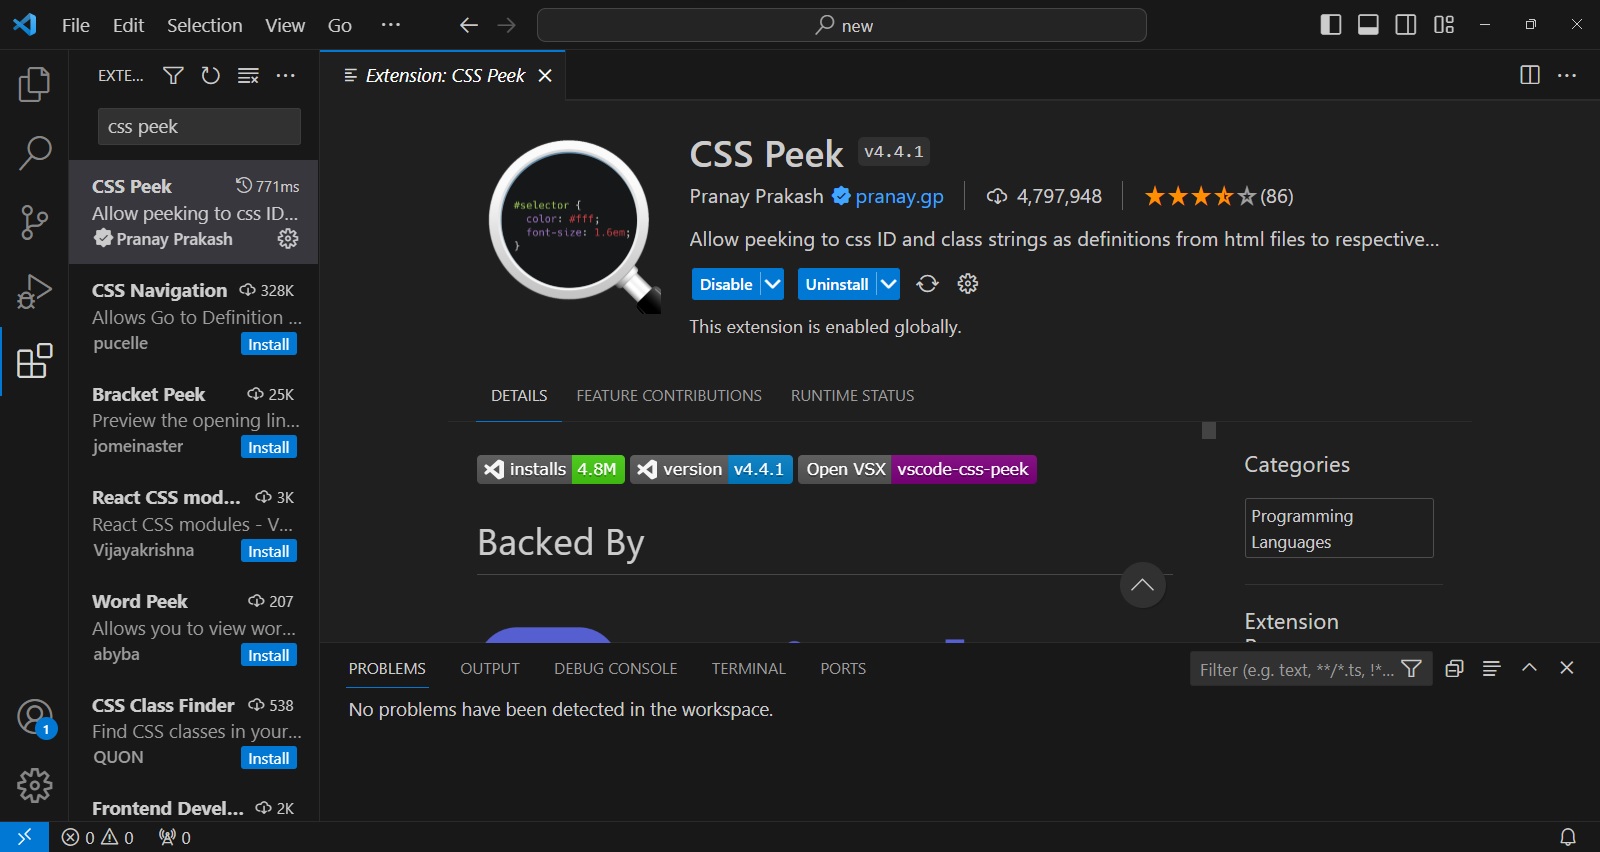Open extensions view more actions menu
Image resolution: width=1600 pixels, height=852 pixels.
286,75
